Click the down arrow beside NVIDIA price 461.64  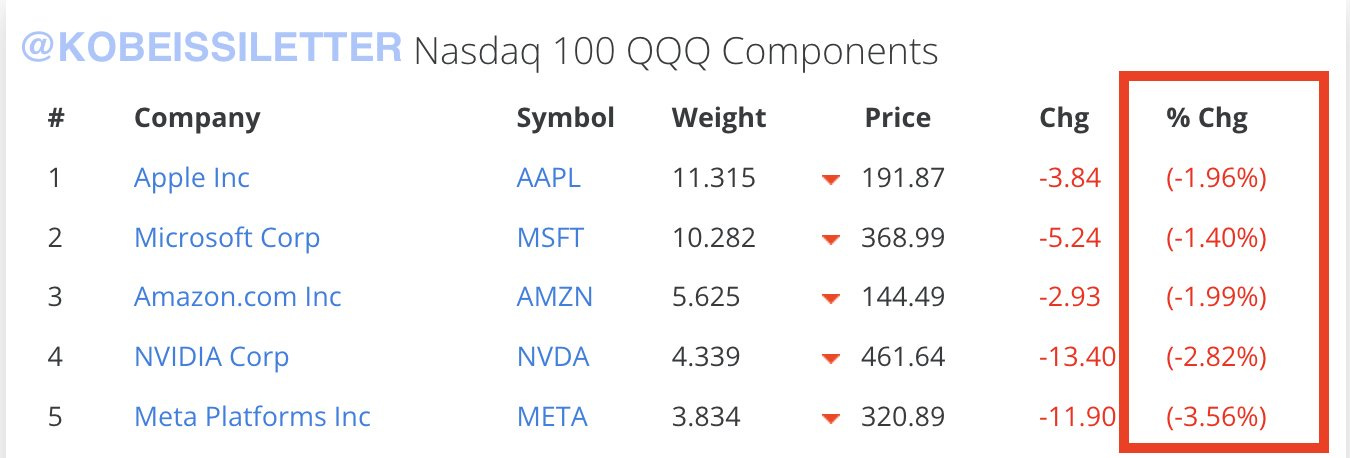pos(829,359)
